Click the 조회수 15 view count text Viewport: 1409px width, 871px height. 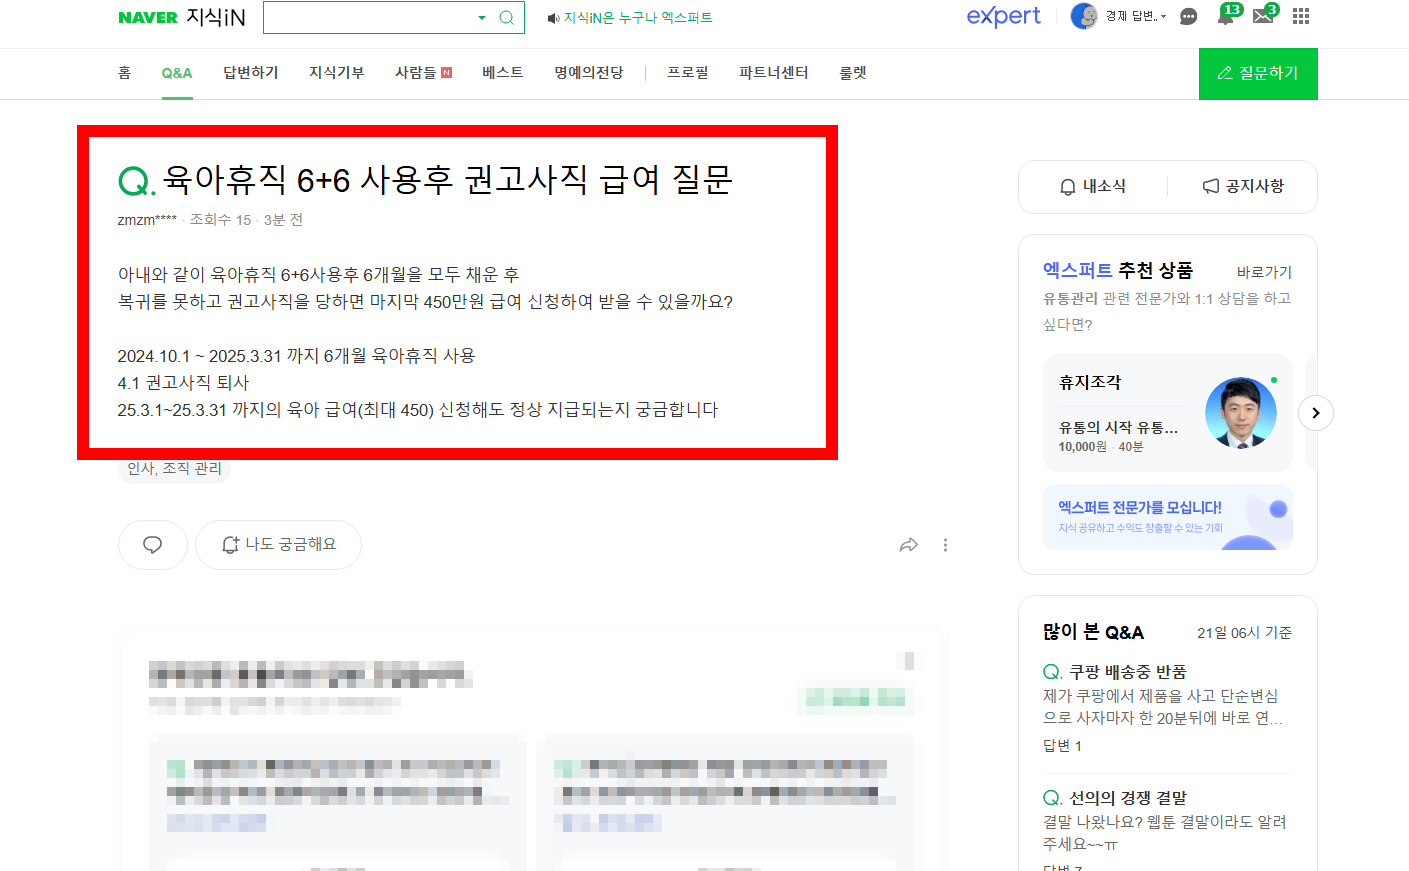(x=221, y=220)
